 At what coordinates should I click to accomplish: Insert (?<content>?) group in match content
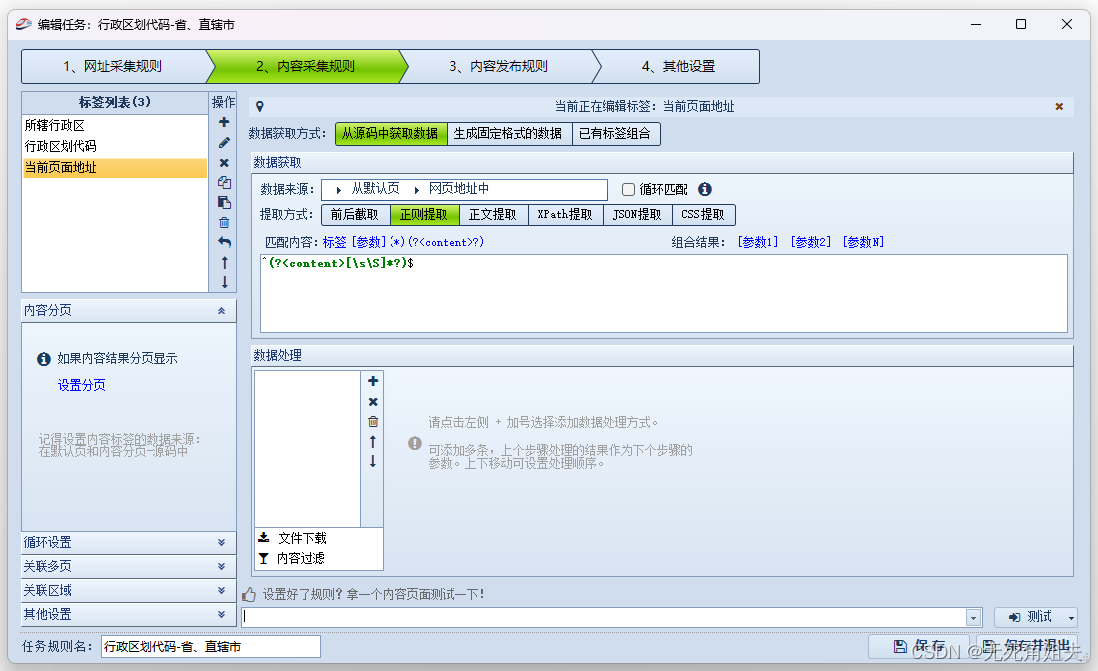coord(446,242)
